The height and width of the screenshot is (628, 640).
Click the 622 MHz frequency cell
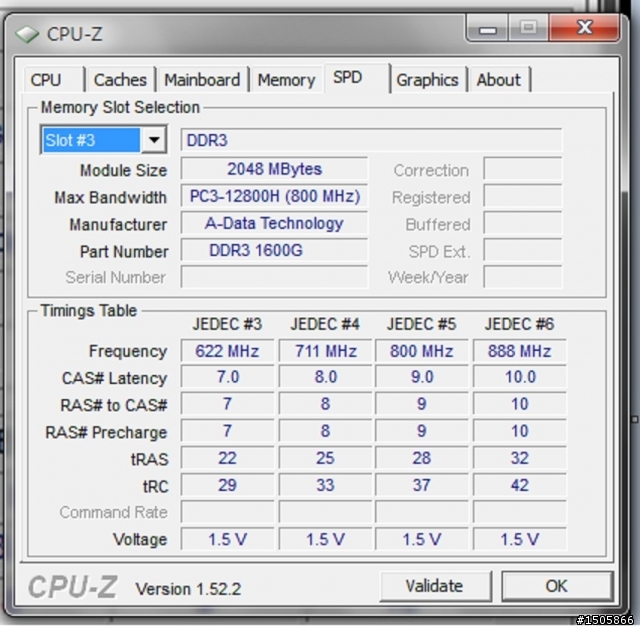(227, 351)
